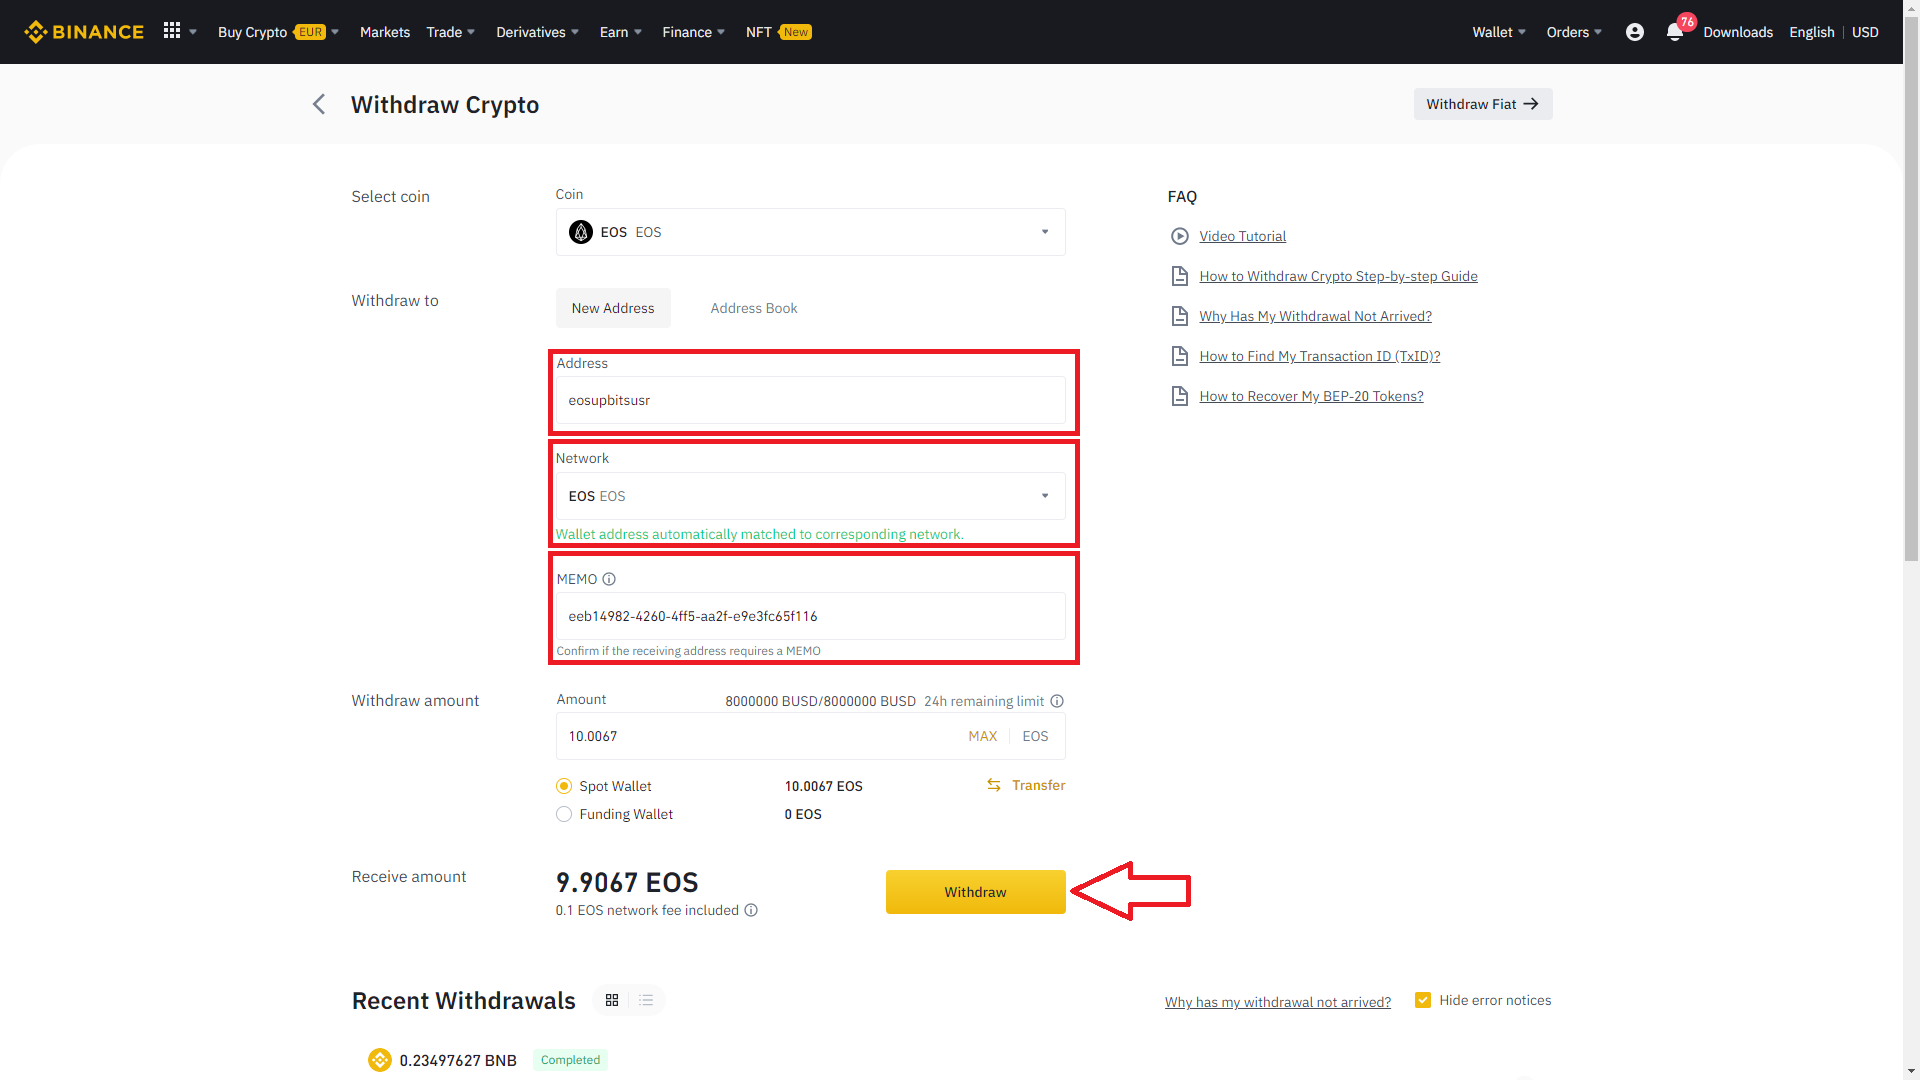Click the MEMO info icon
This screenshot has width=1920, height=1080.
[x=609, y=579]
